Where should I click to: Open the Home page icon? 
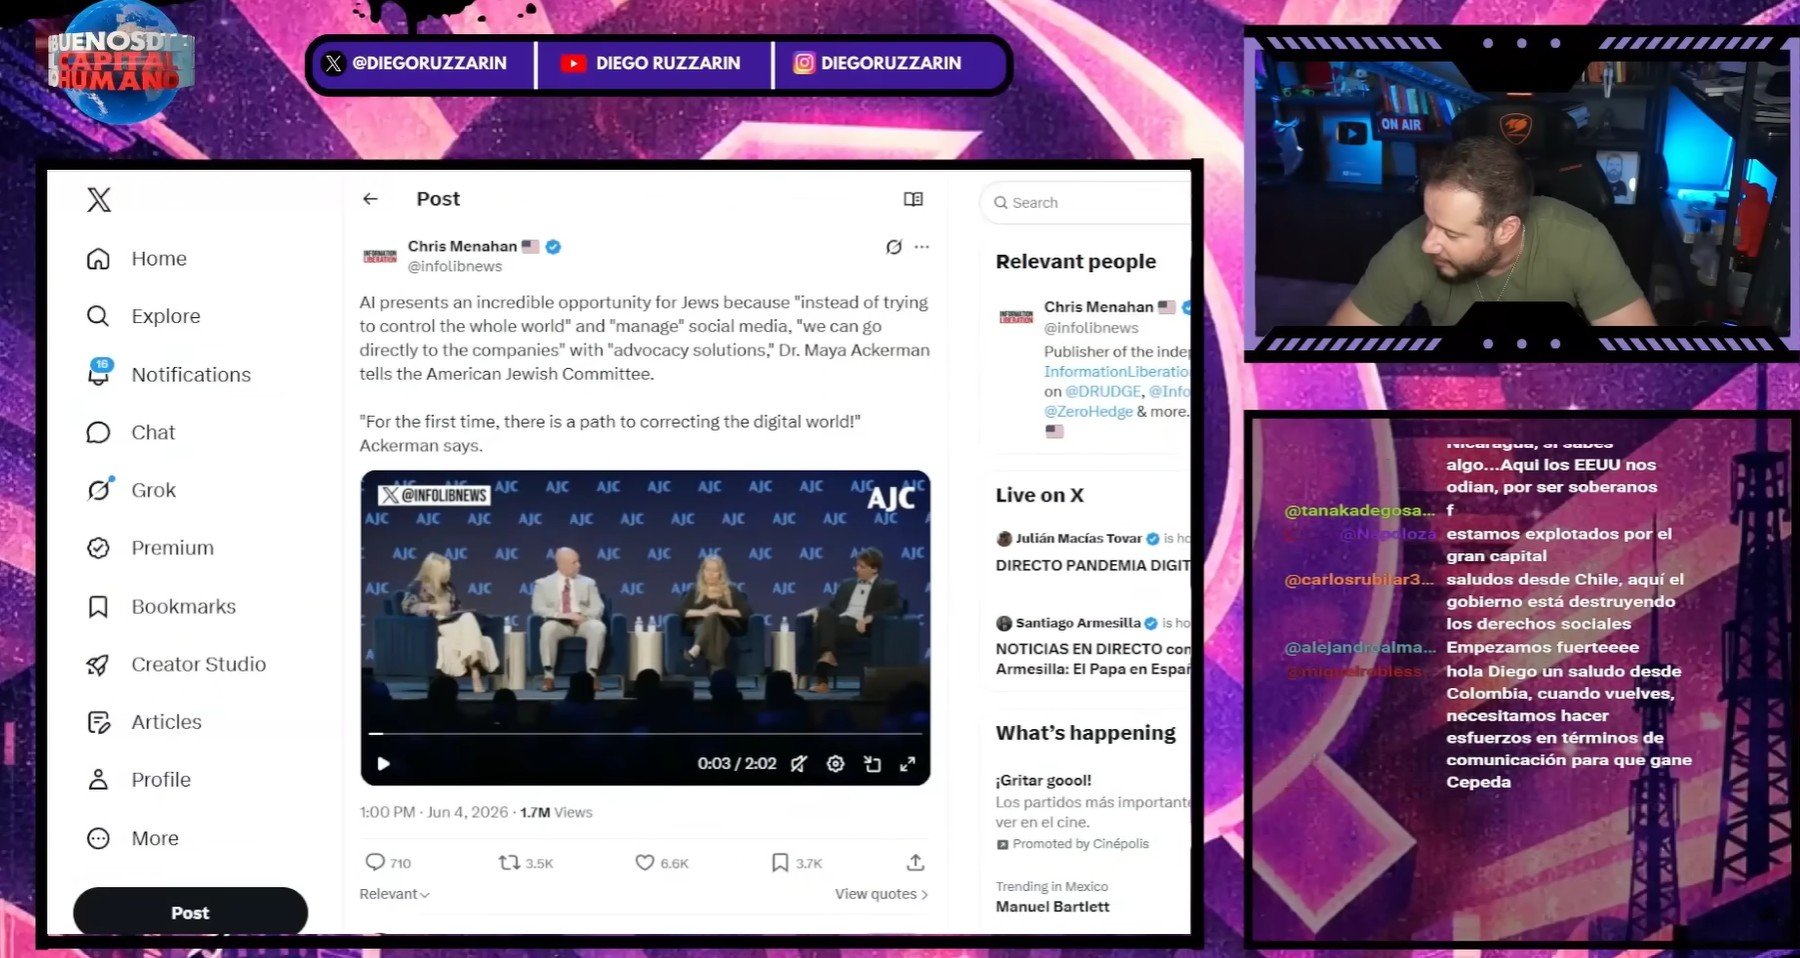tap(98, 259)
